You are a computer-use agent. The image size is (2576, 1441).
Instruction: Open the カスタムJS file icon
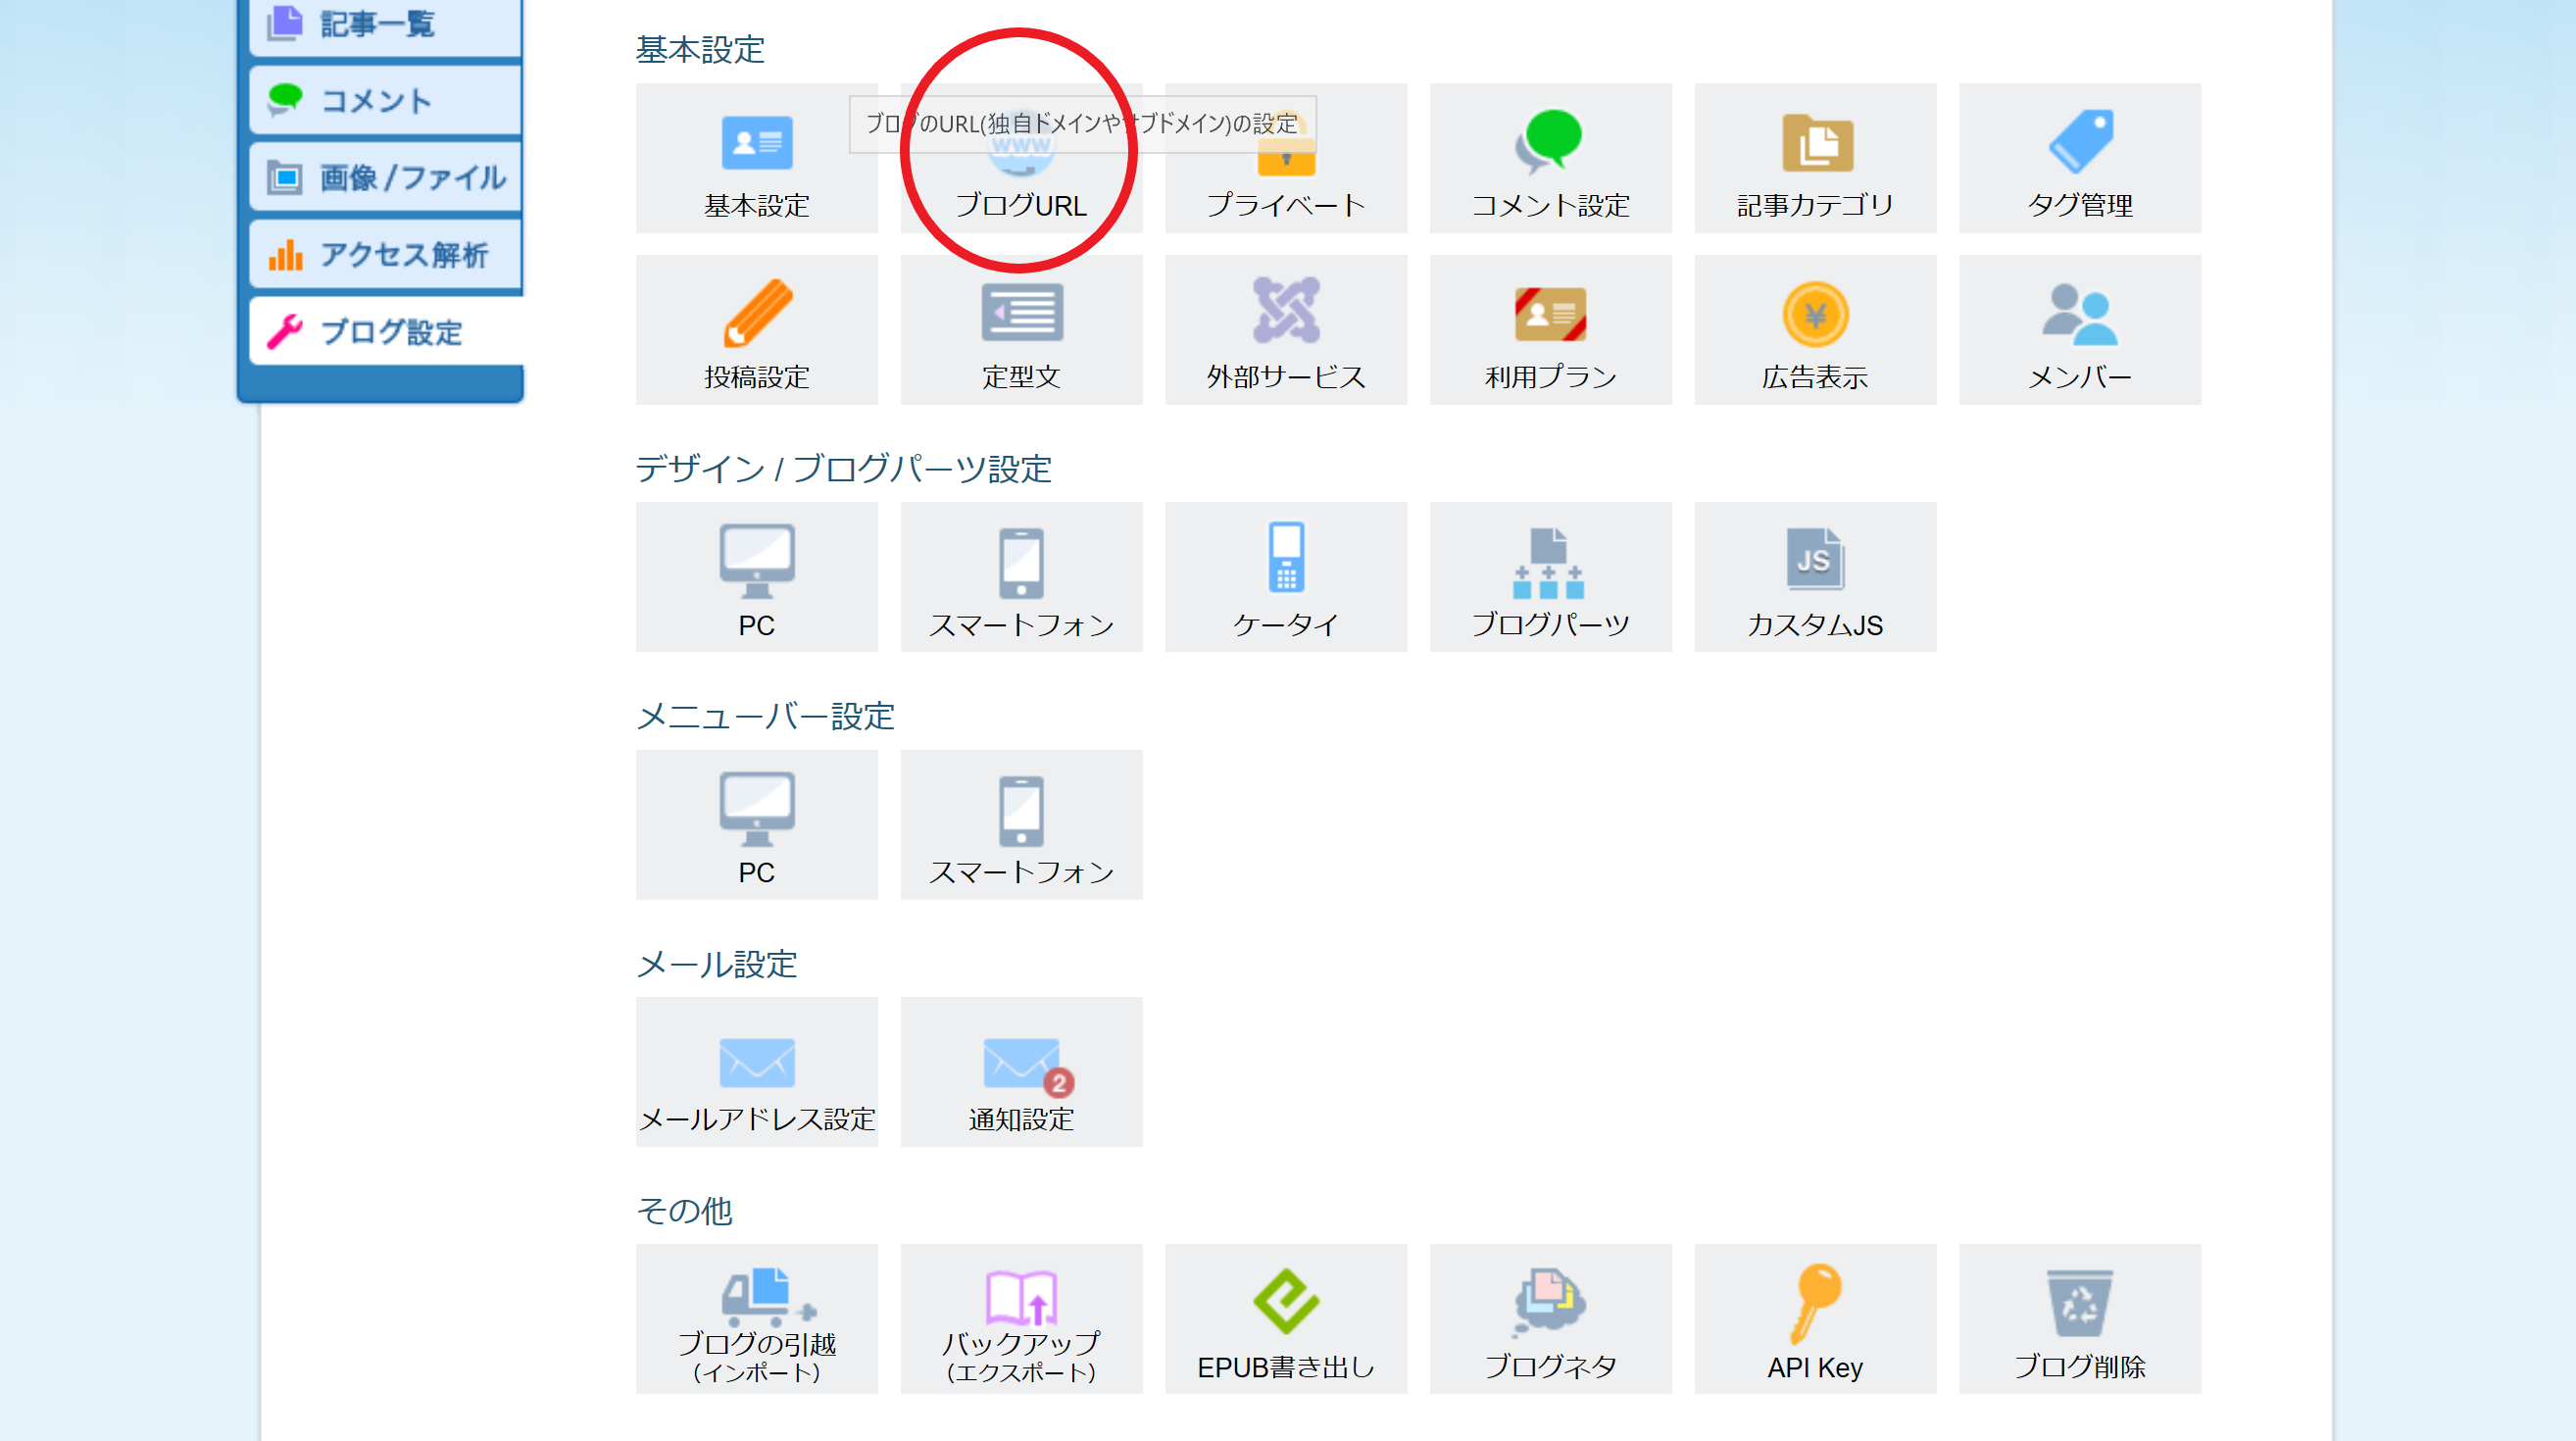click(x=1814, y=559)
